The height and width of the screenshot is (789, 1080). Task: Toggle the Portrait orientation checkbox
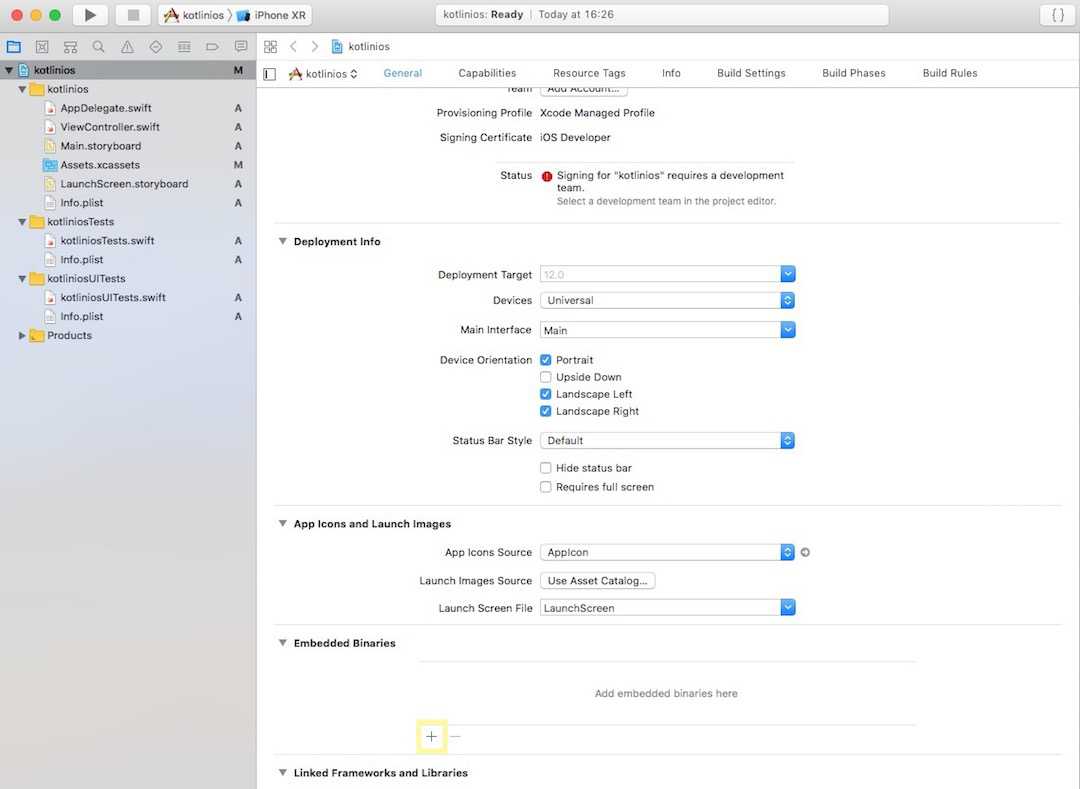tap(546, 360)
